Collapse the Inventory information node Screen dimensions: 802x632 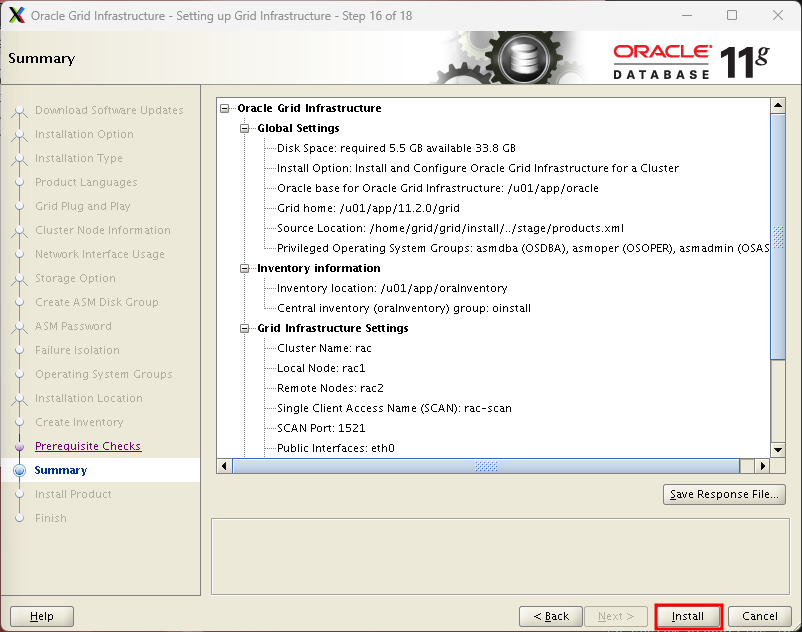tap(244, 268)
